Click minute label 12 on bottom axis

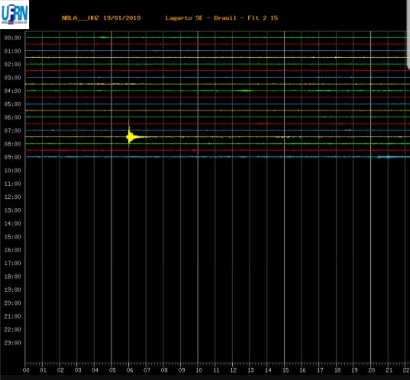tap(233, 370)
